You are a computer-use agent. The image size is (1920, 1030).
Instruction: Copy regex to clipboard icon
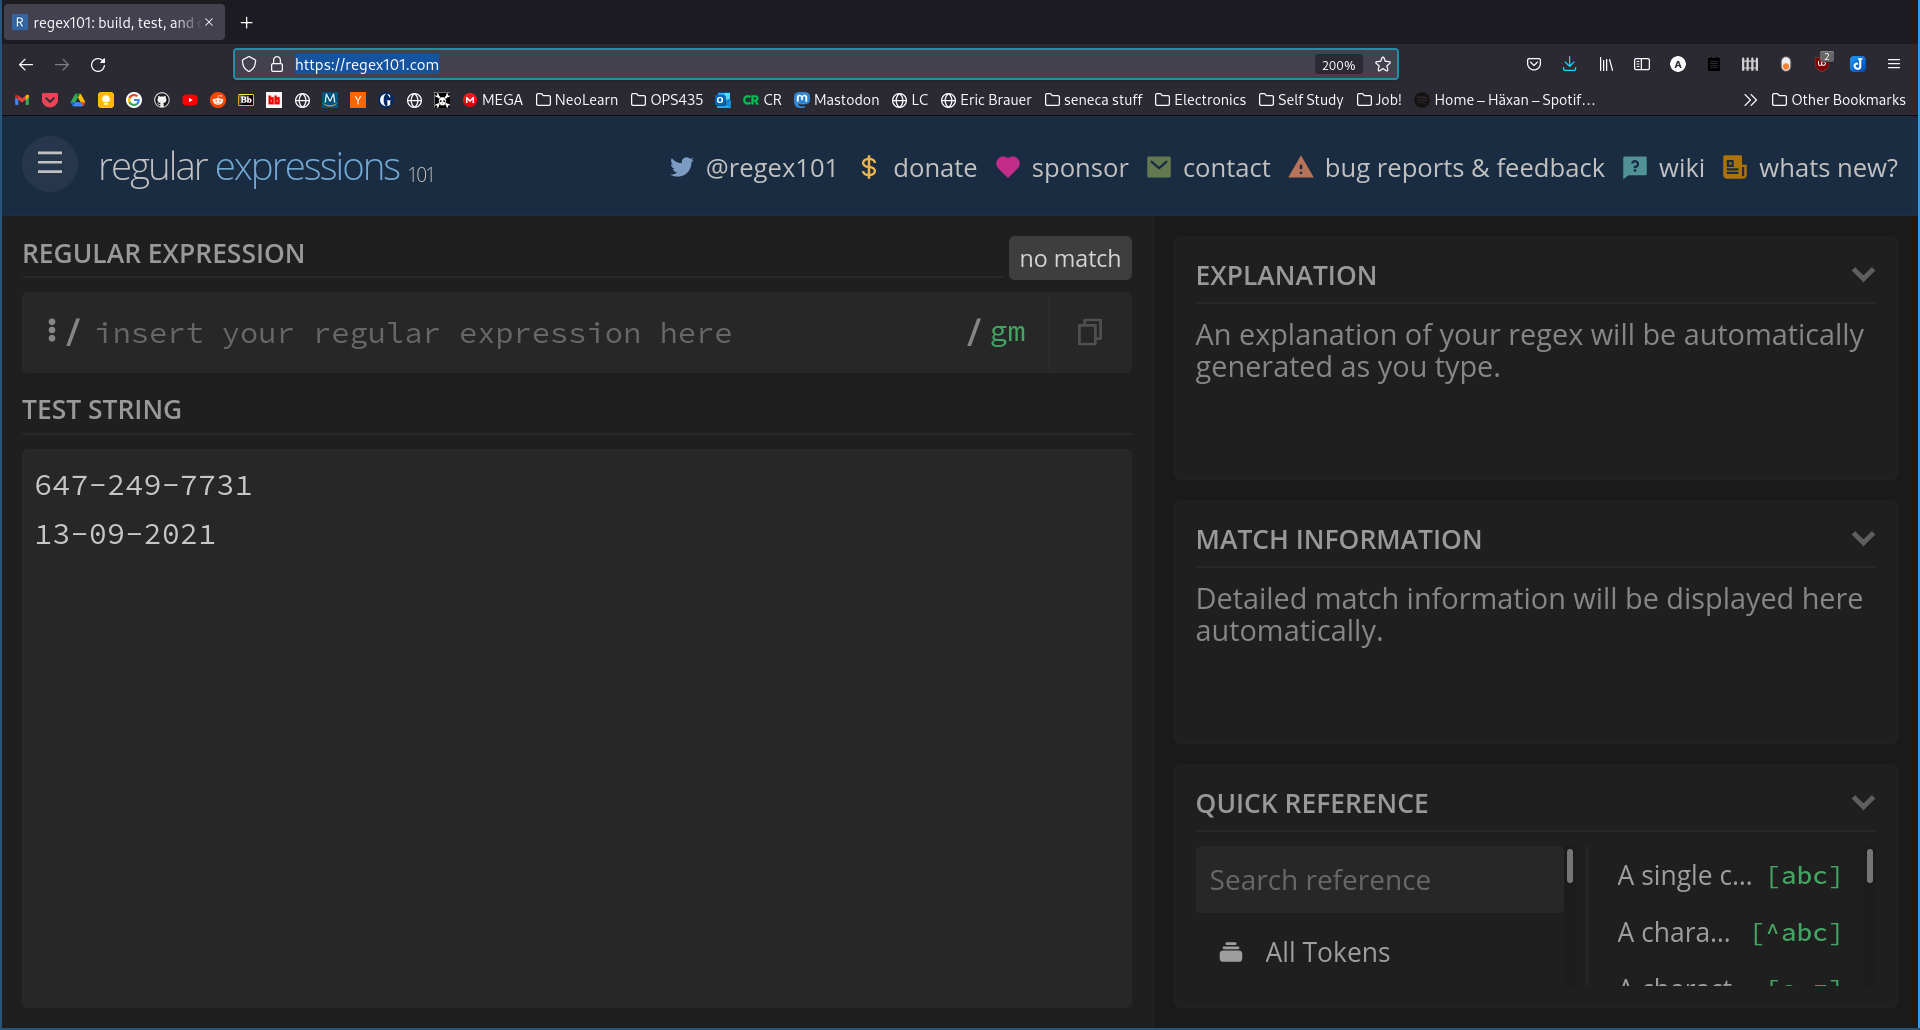pos(1089,332)
